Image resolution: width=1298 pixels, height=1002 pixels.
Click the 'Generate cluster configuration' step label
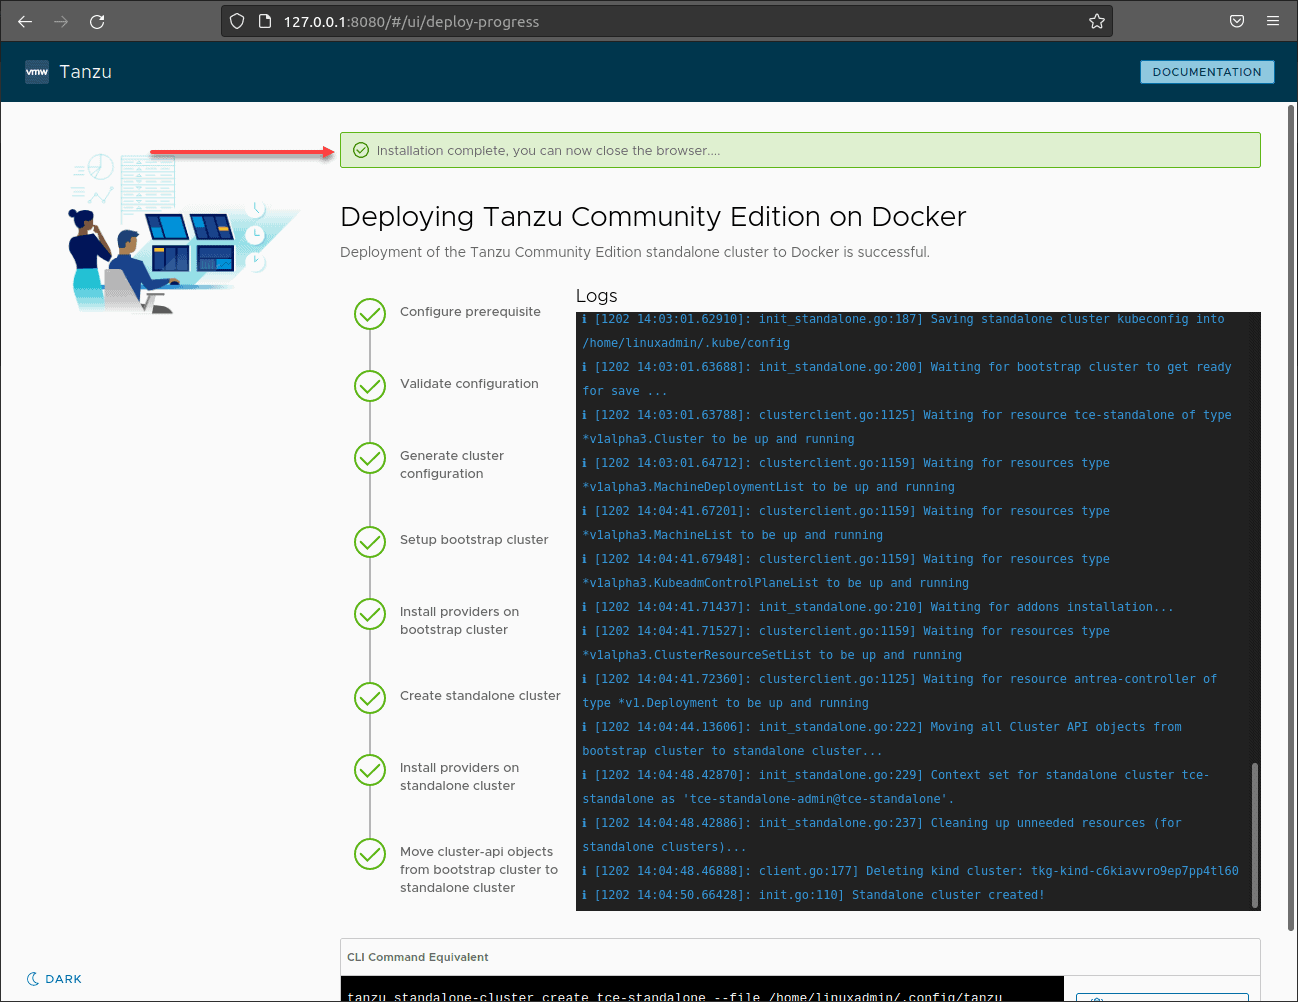(x=452, y=465)
